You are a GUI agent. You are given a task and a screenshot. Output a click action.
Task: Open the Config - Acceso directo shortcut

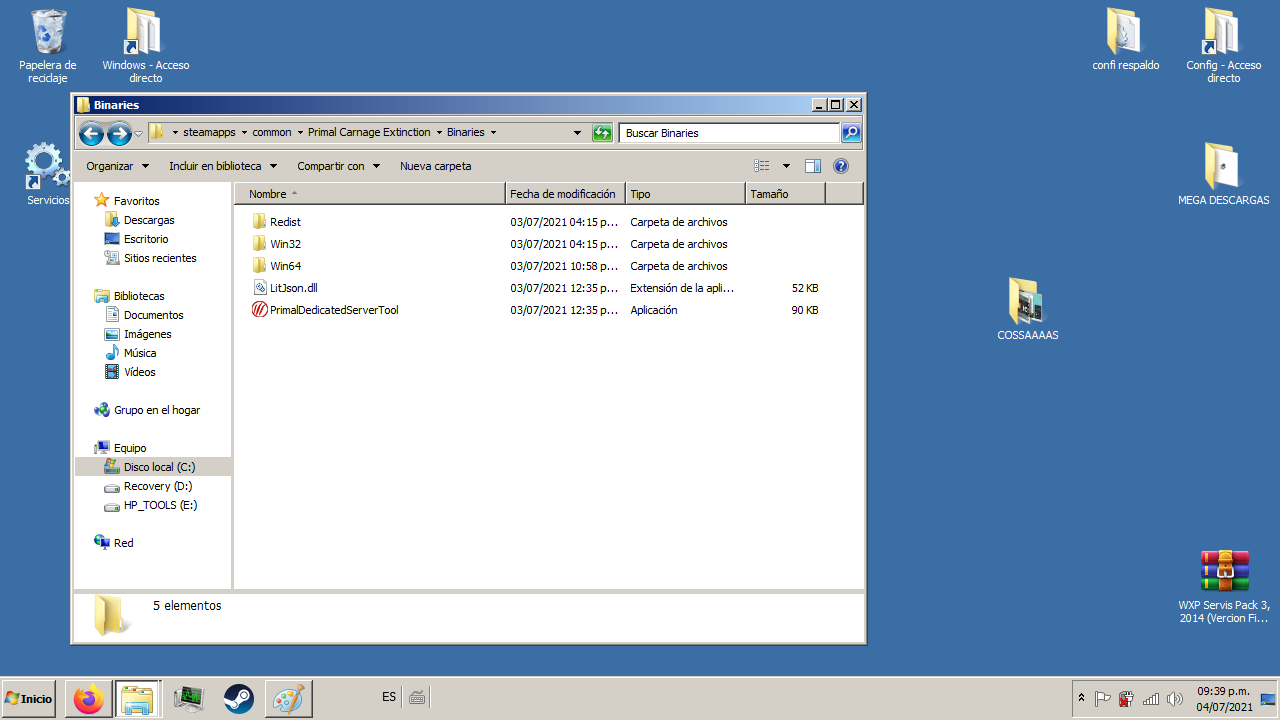coord(1223,46)
